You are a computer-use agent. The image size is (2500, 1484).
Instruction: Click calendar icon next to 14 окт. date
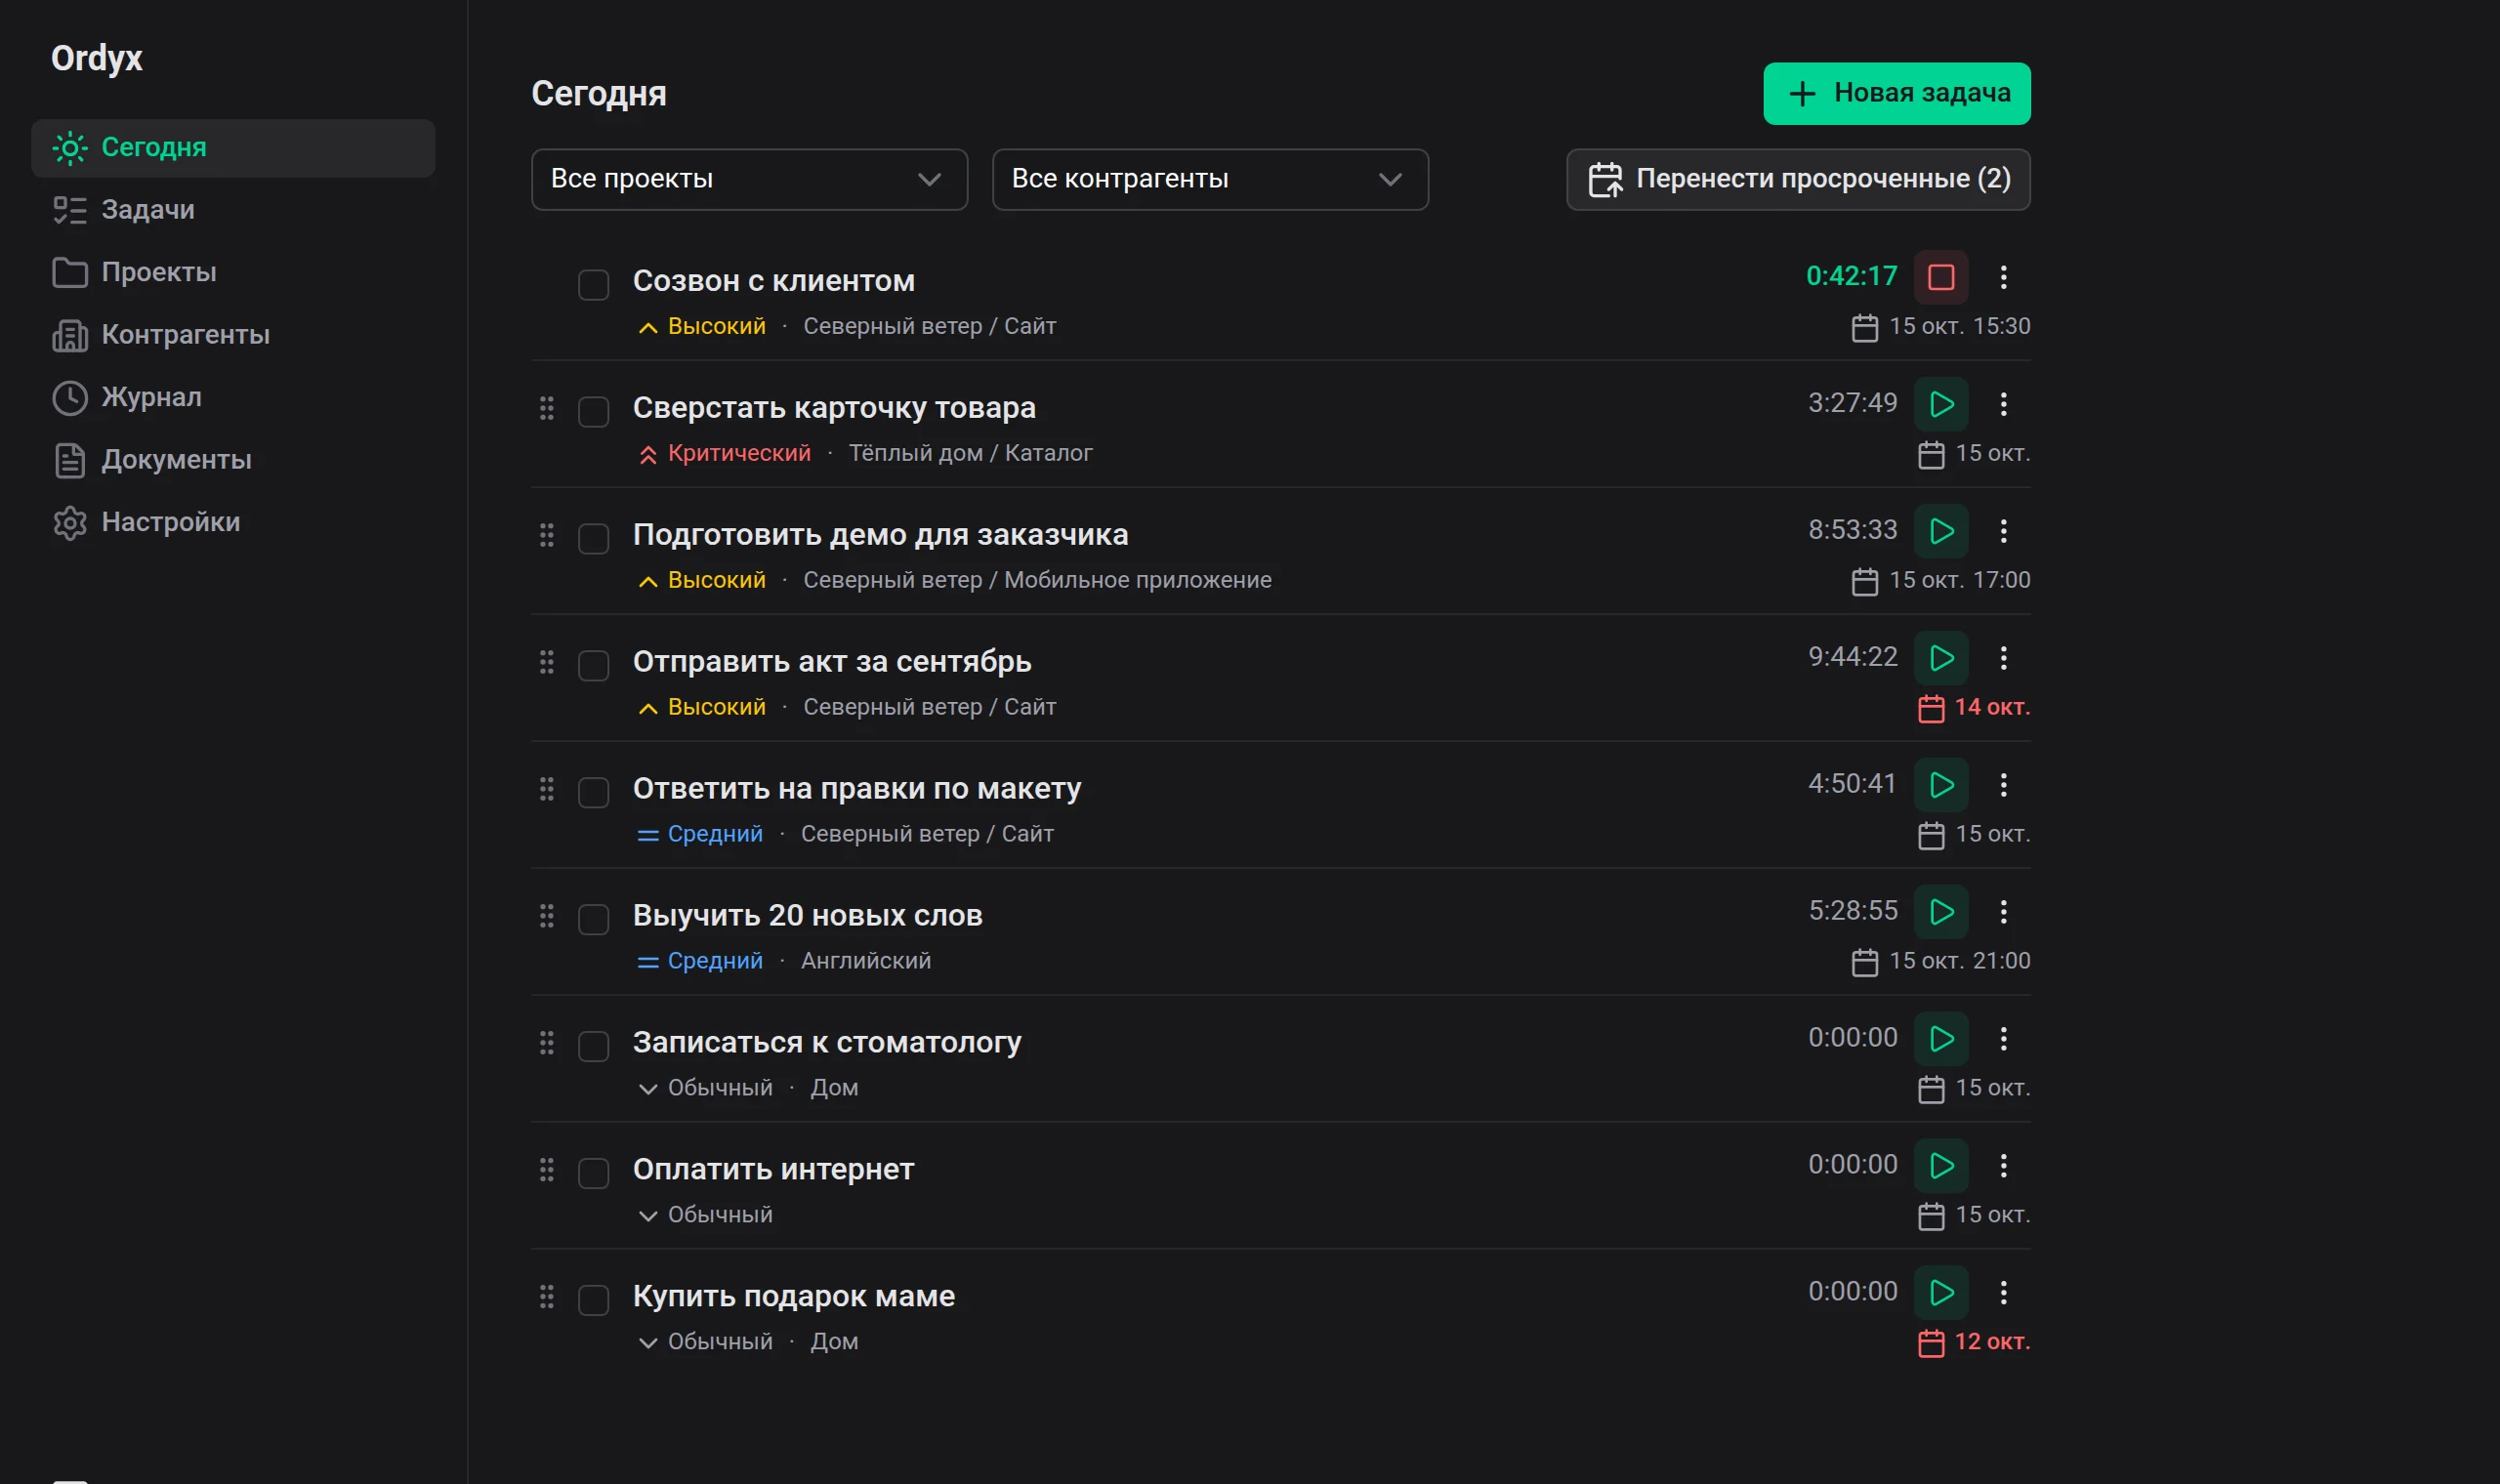[x=1930, y=708]
